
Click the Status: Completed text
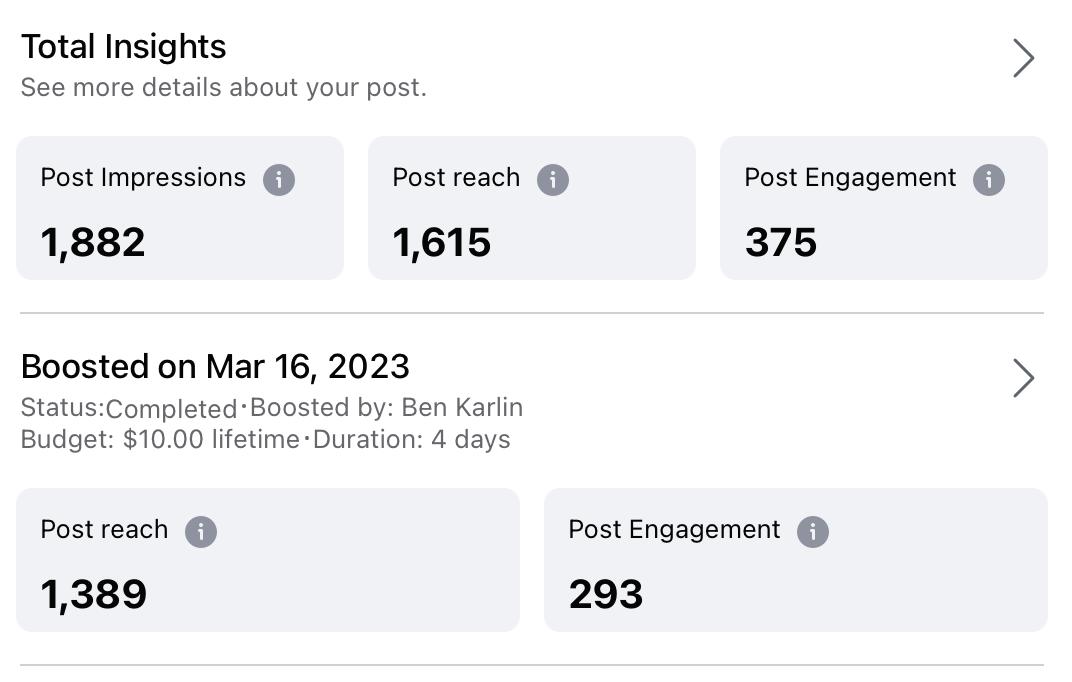(x=129, y=409)
